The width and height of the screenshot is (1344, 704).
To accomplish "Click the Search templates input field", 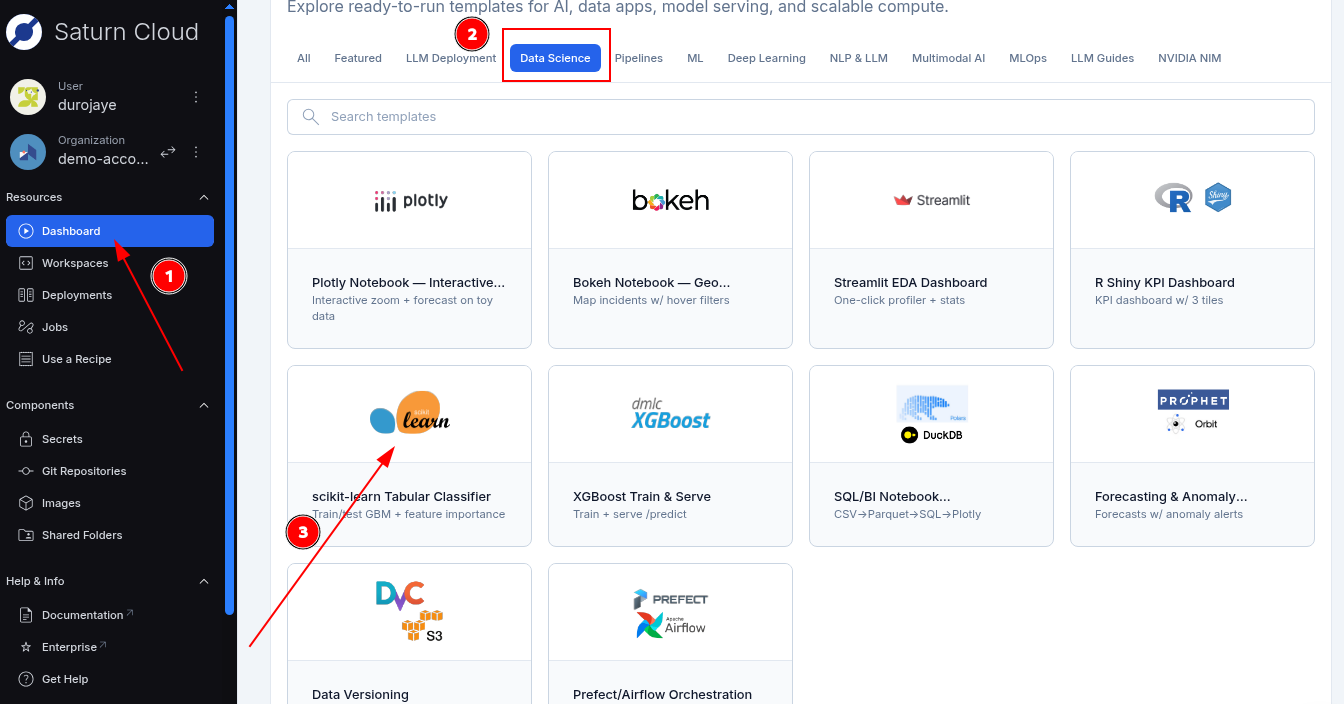I will point(801,117).
